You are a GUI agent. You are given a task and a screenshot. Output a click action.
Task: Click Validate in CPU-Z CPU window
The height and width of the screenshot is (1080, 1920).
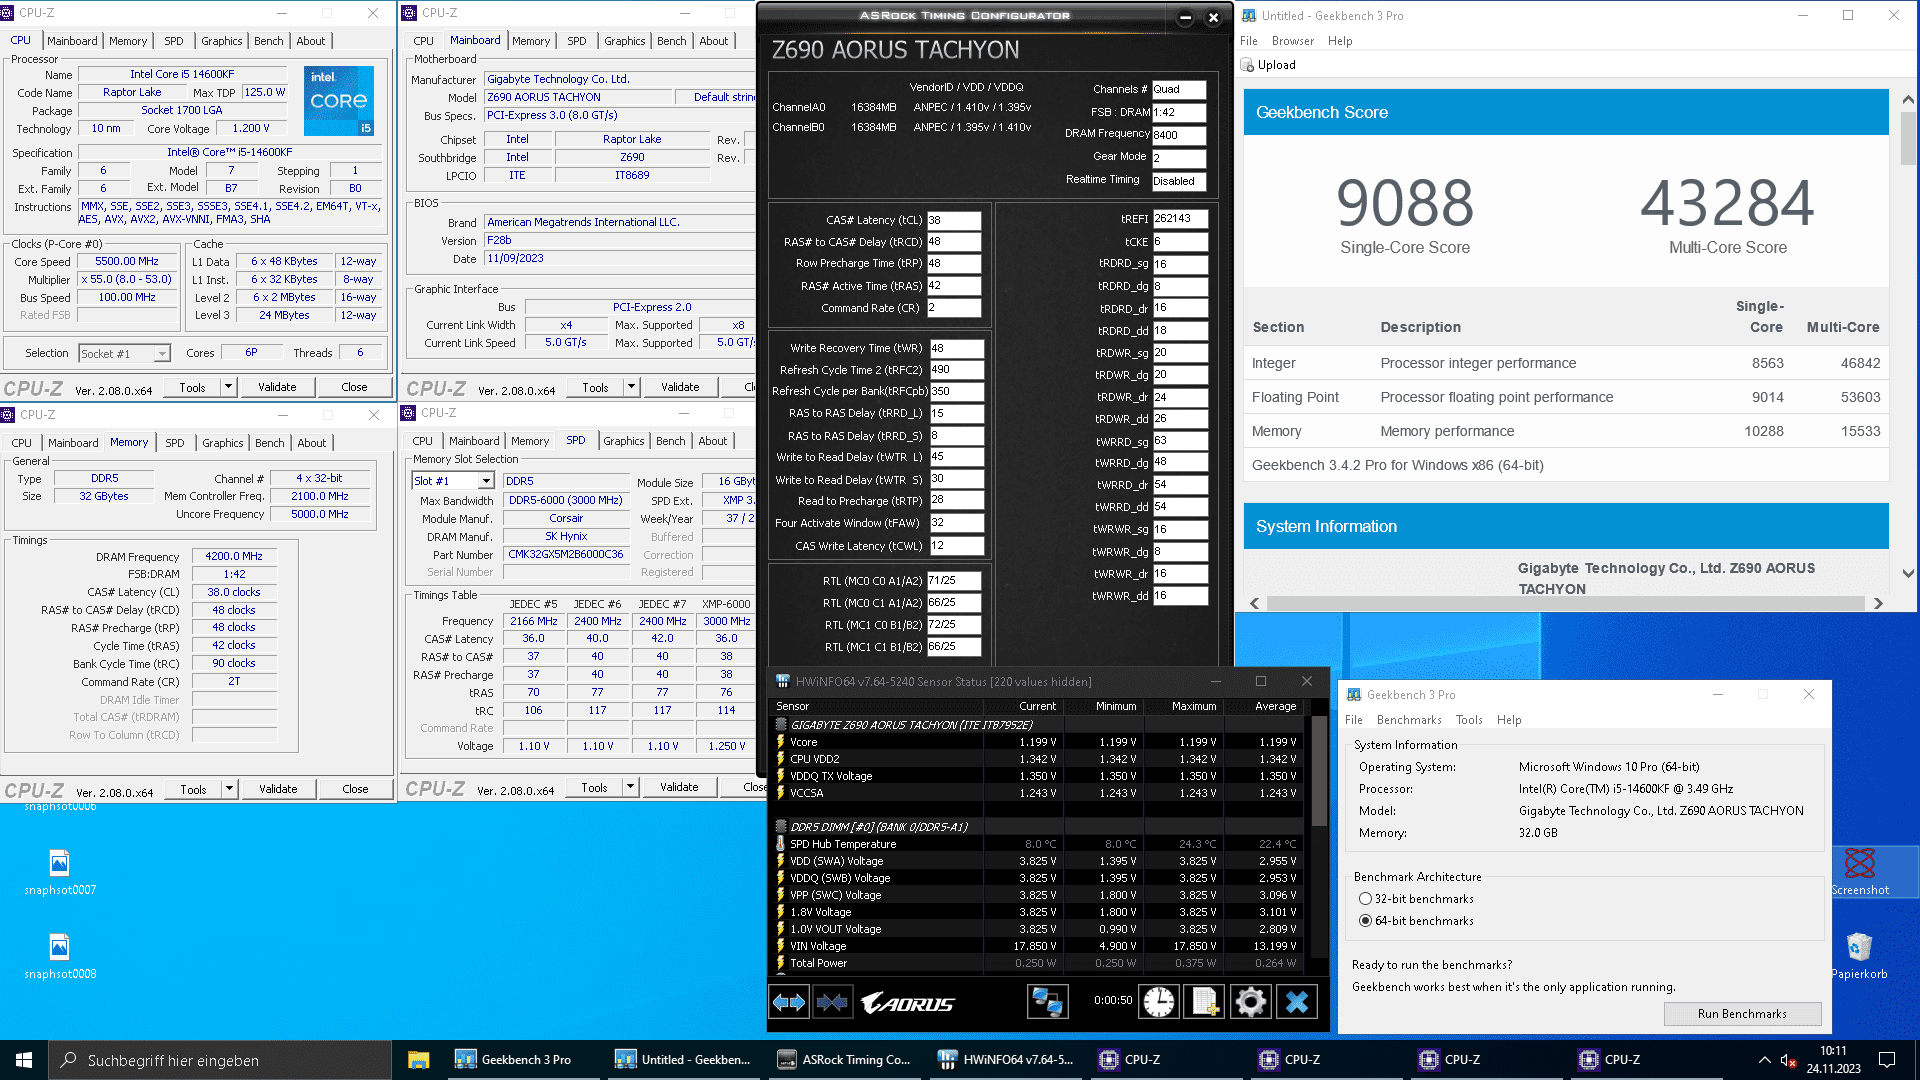[277, 387]
